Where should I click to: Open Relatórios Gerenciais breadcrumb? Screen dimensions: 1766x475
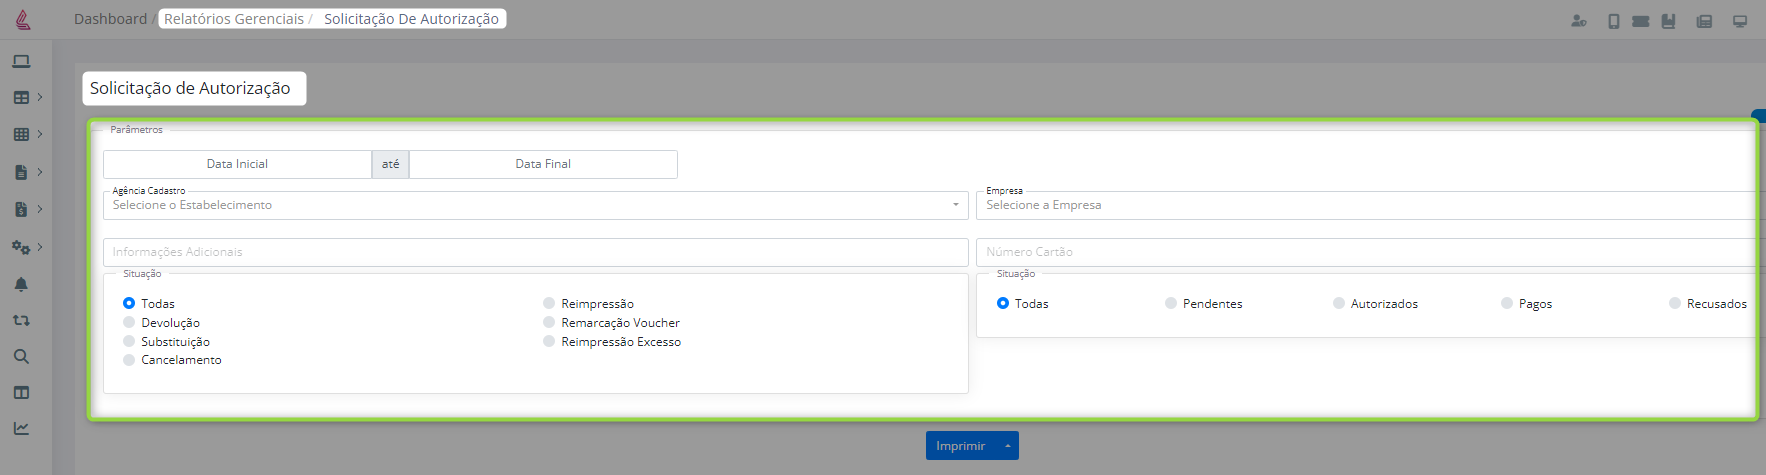[234, 19]
